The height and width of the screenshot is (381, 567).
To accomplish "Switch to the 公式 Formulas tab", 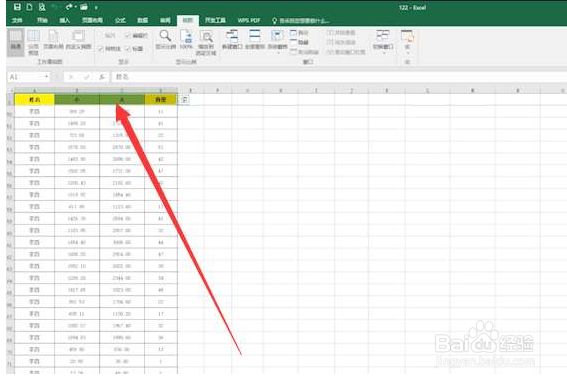I will click(x=120, y=20).
